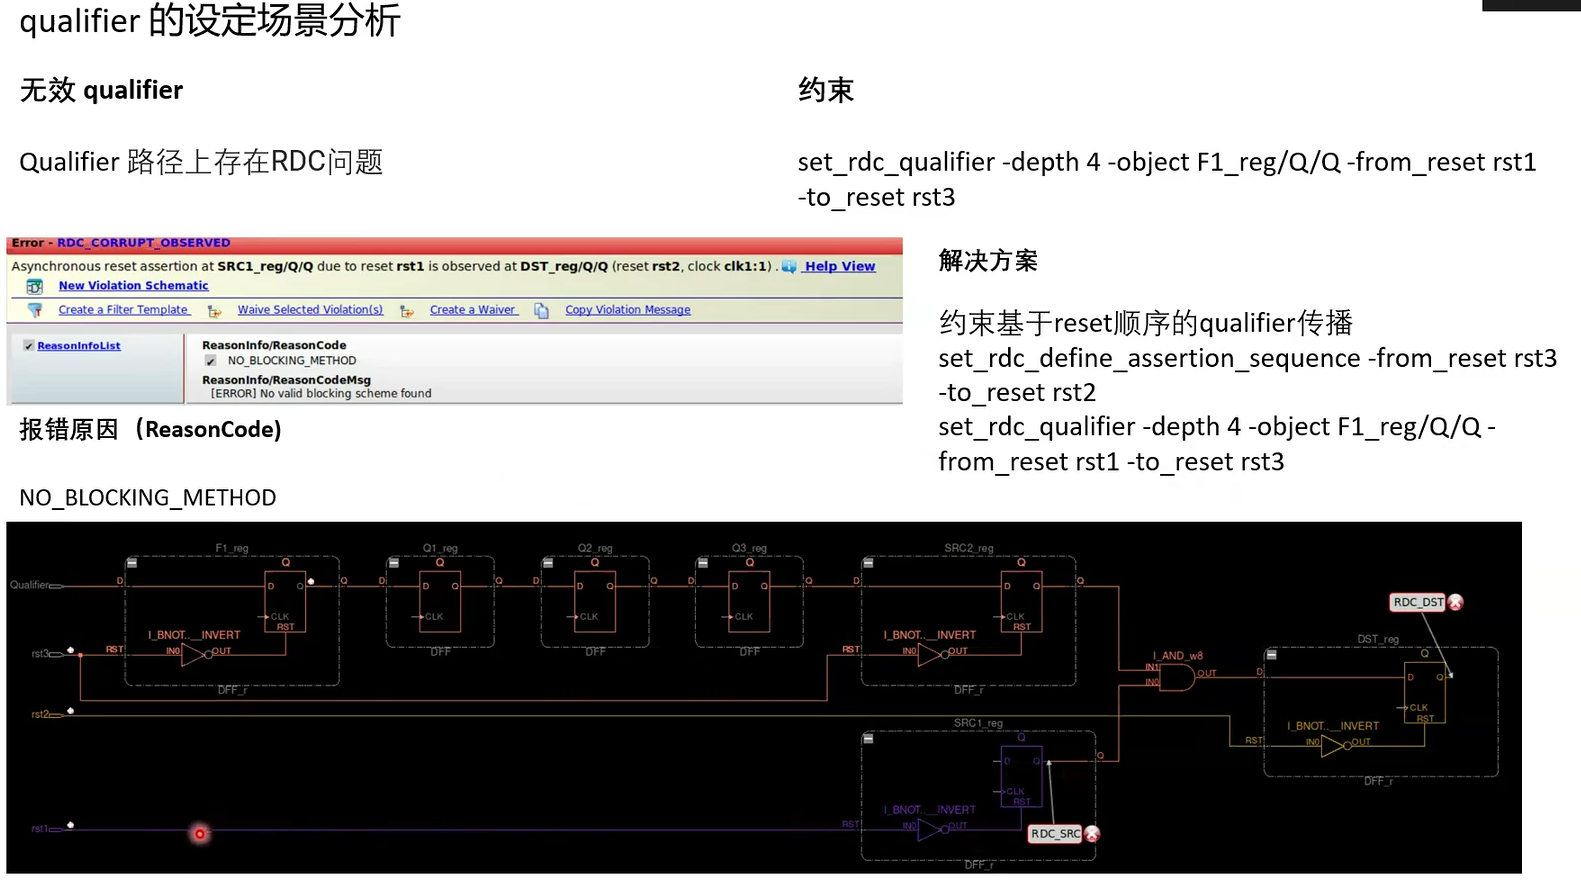The height and width of the screenshot is (882, 1581).
Task: Collapse the Q1_reg block in schematic
Action: tap(393, 563)
